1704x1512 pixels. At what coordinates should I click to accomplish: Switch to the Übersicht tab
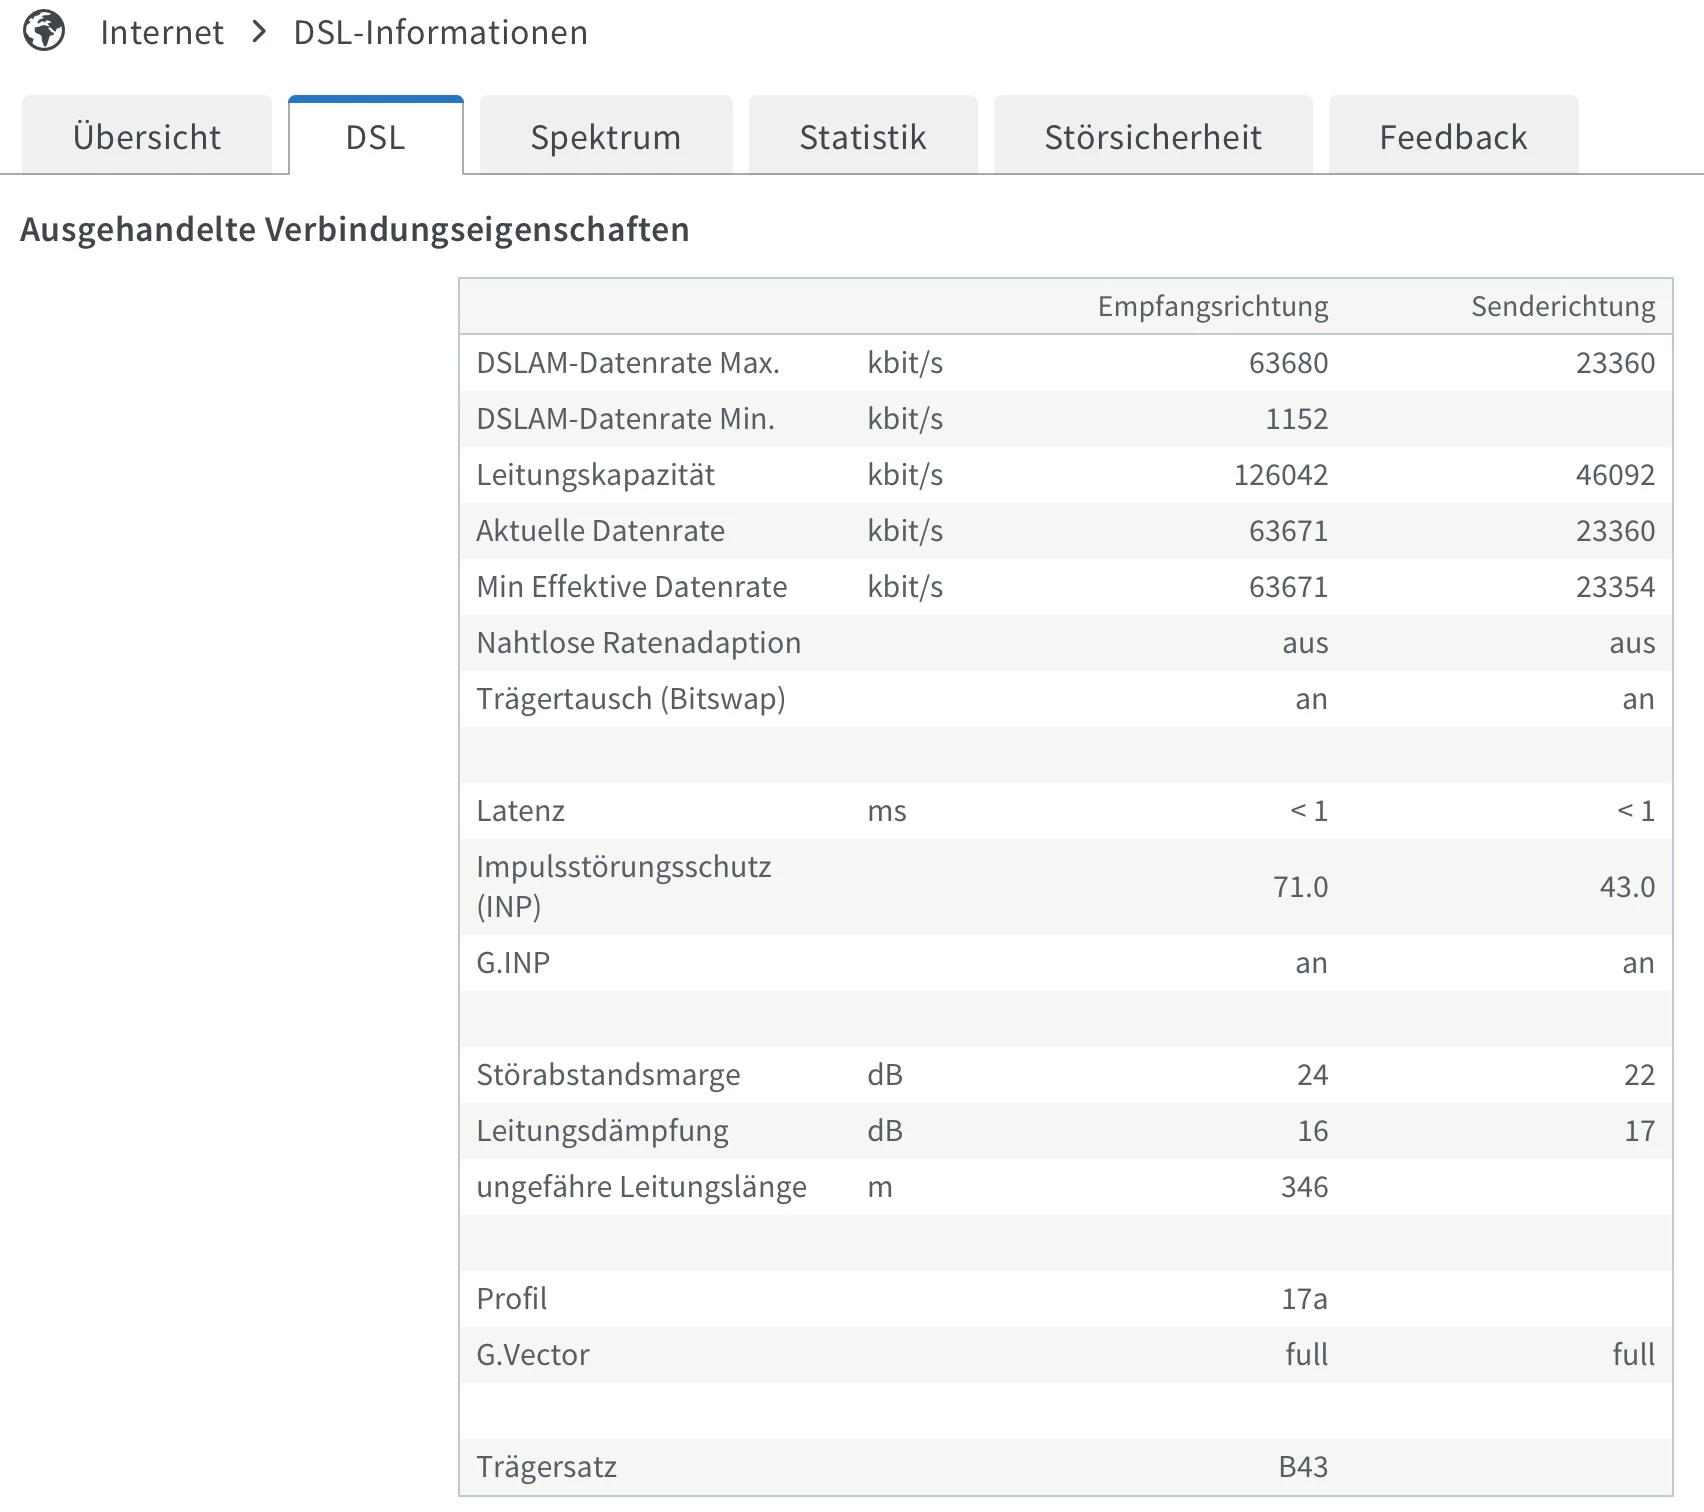[147, 137]
